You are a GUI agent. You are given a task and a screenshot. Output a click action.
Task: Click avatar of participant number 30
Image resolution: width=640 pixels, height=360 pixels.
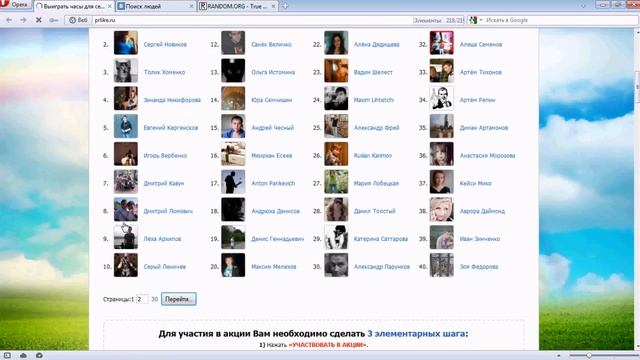(336, 265)
